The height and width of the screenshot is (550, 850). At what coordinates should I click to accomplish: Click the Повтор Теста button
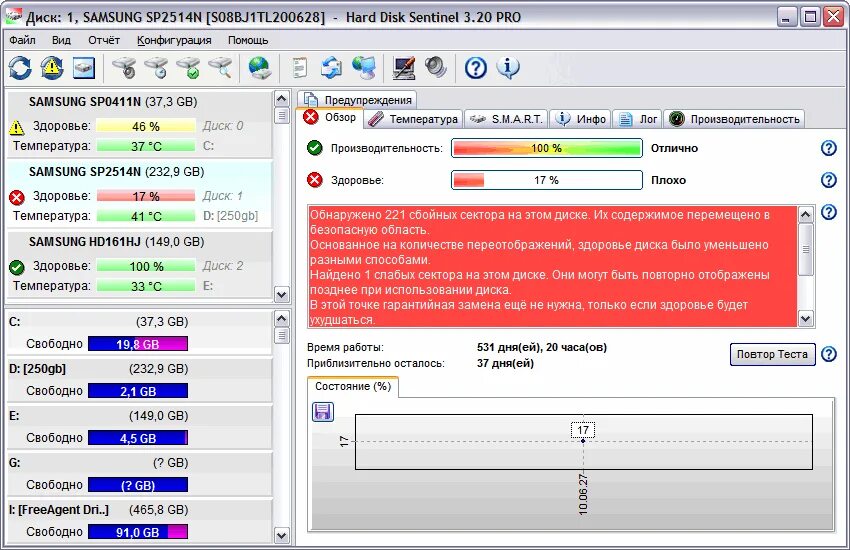point(772,354)
